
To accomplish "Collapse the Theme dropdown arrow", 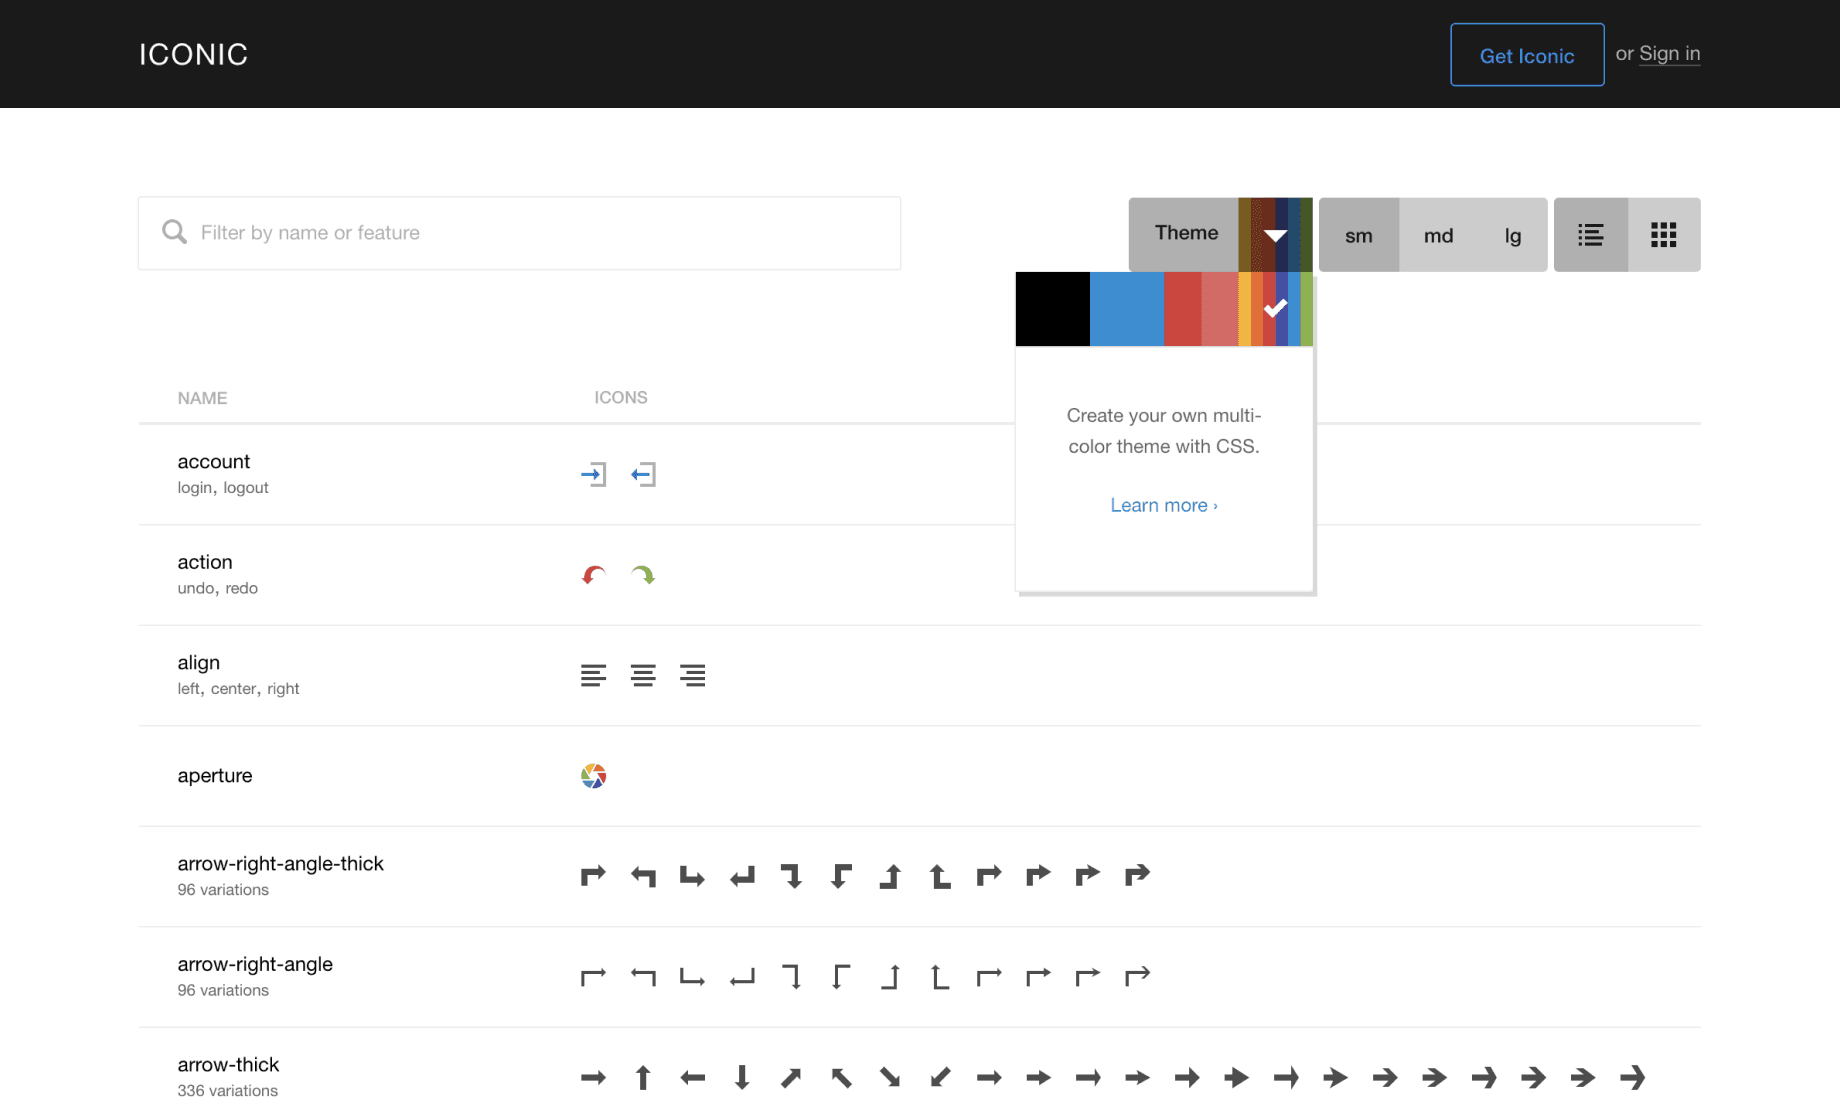I will (x=1275, y=235).
